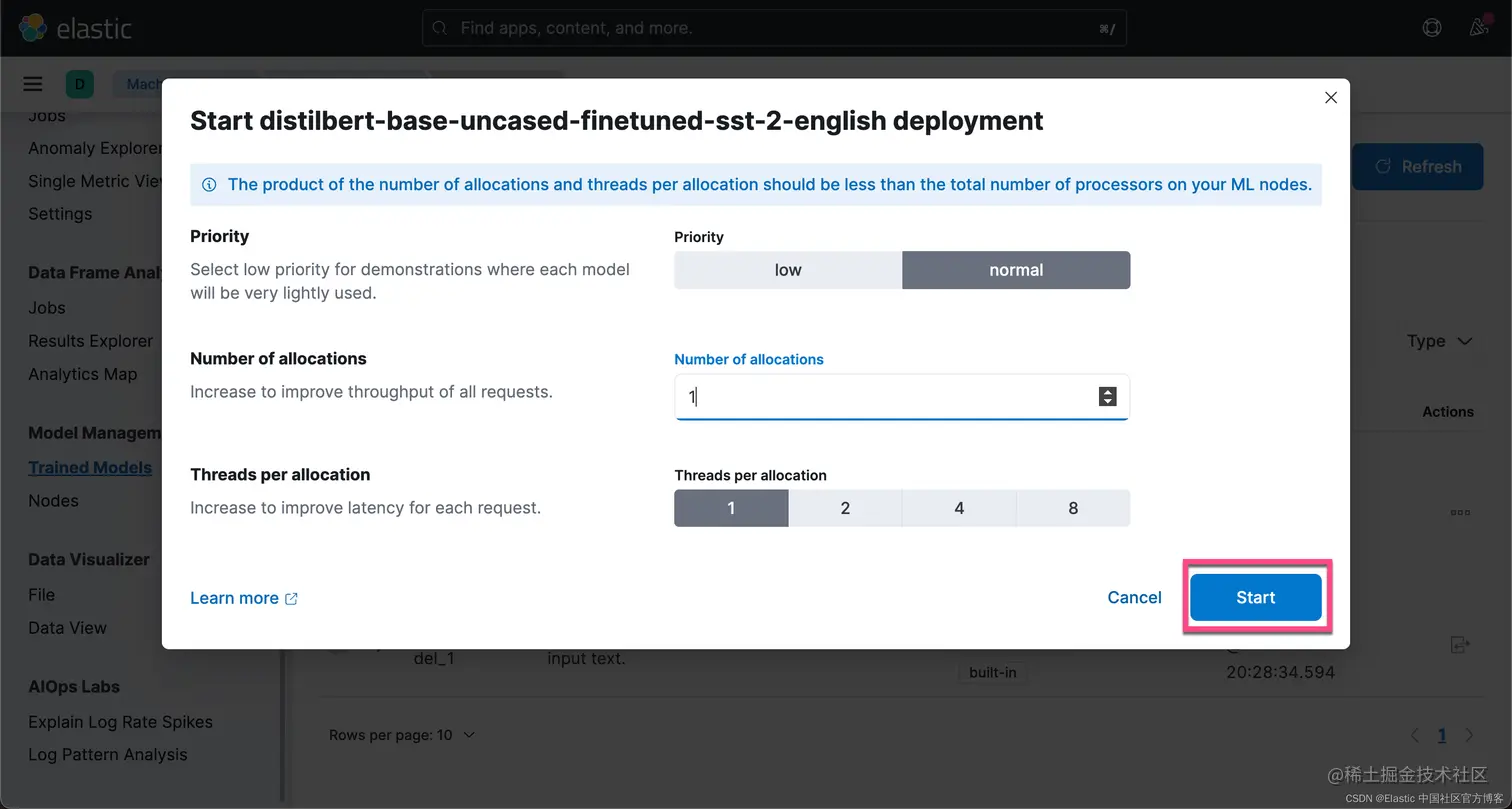Click the external link icon beside Learn more

click(x=291, y=599)
